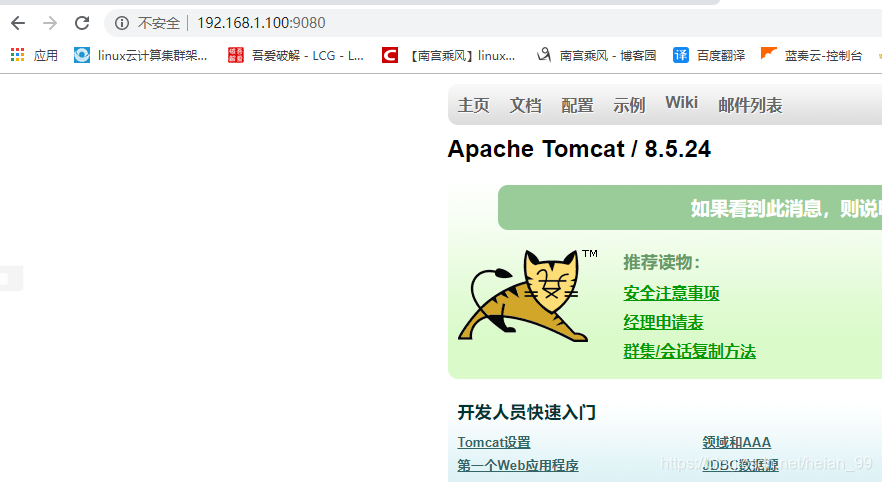Click the green 如果看到此消息 banner

[x=690, y=208]
